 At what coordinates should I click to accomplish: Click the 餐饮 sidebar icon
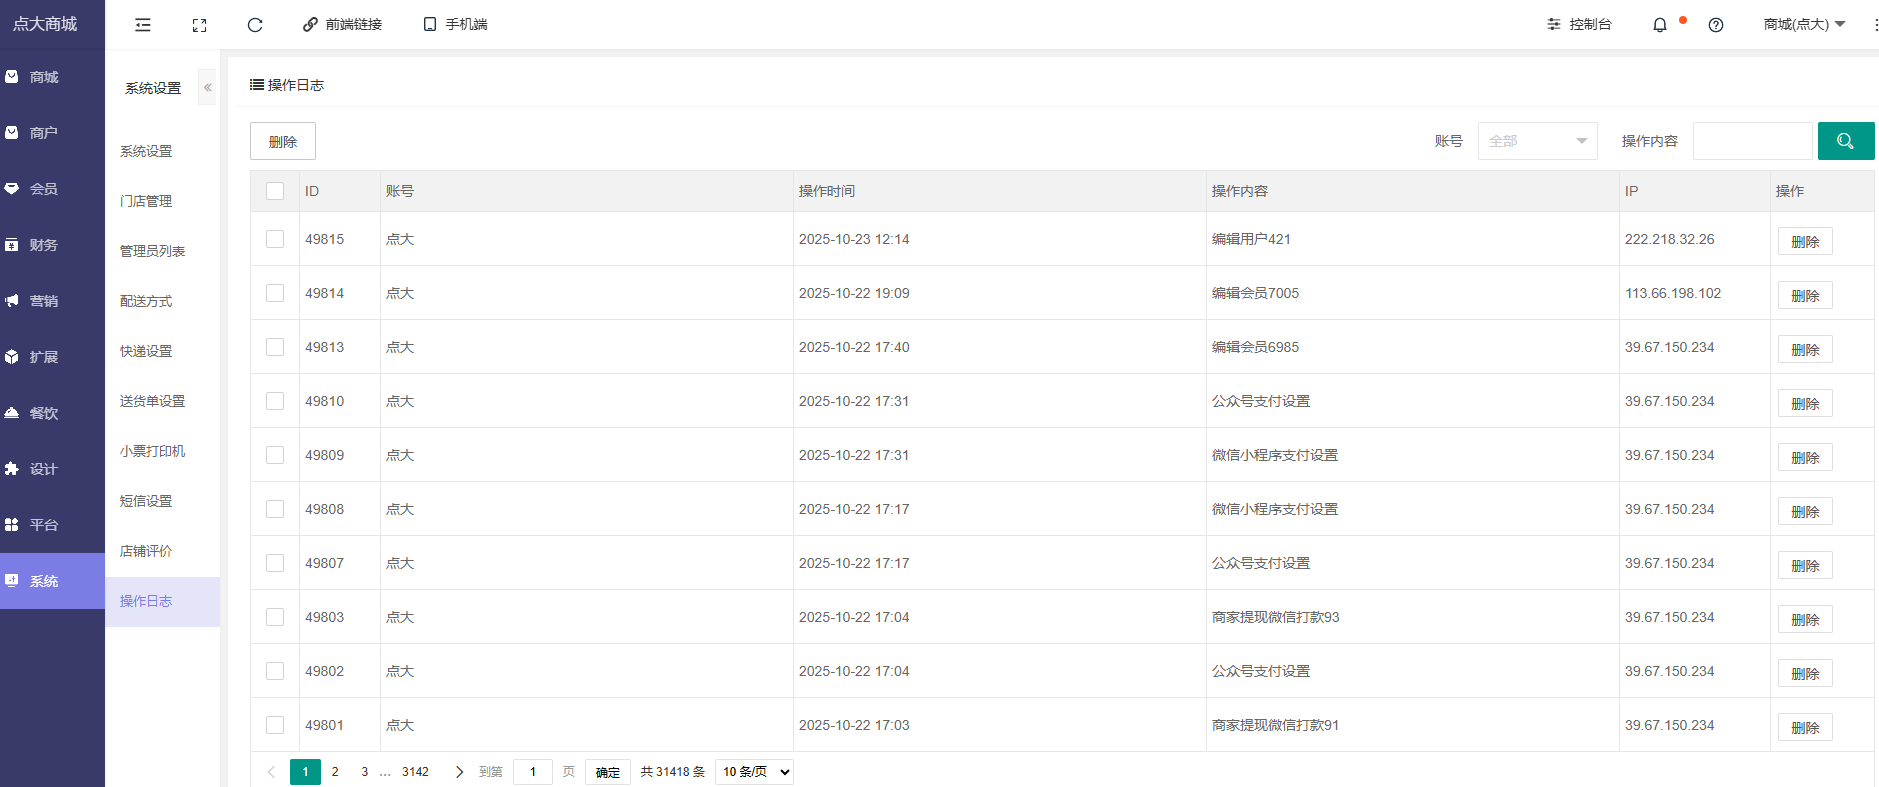pos(12,413)
